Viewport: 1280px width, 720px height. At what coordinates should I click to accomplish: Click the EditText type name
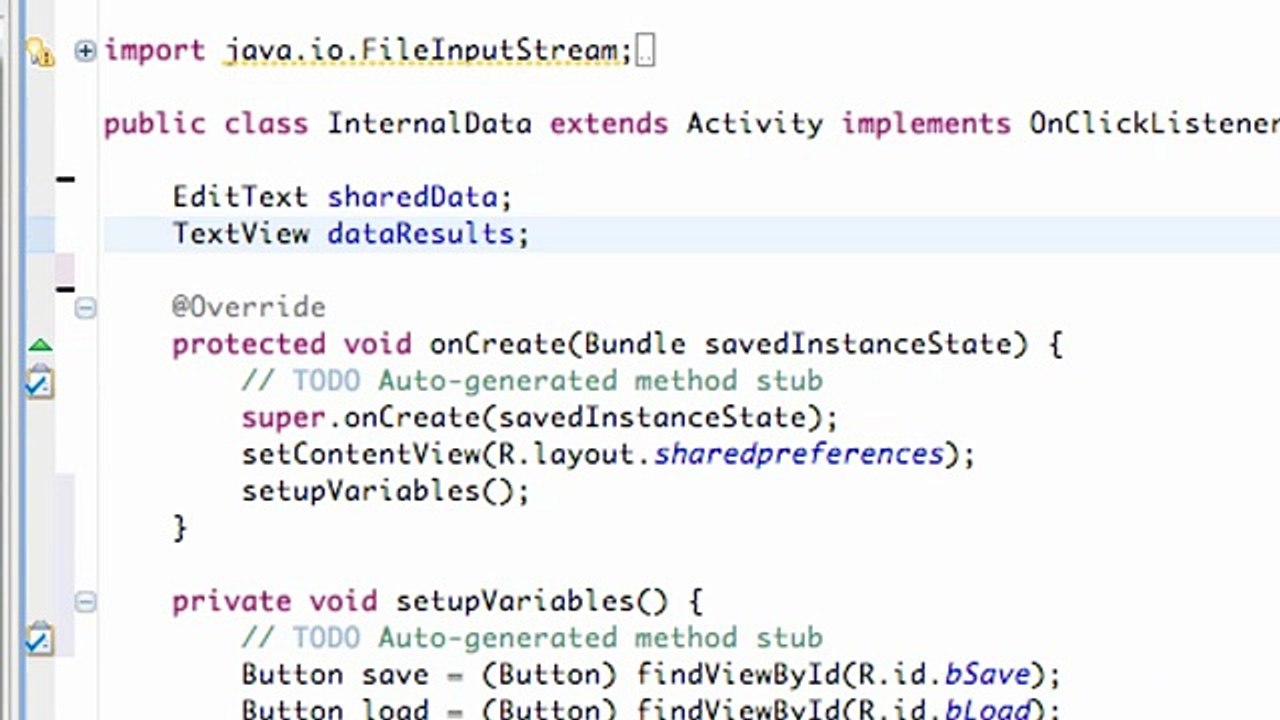pos(240,197)
